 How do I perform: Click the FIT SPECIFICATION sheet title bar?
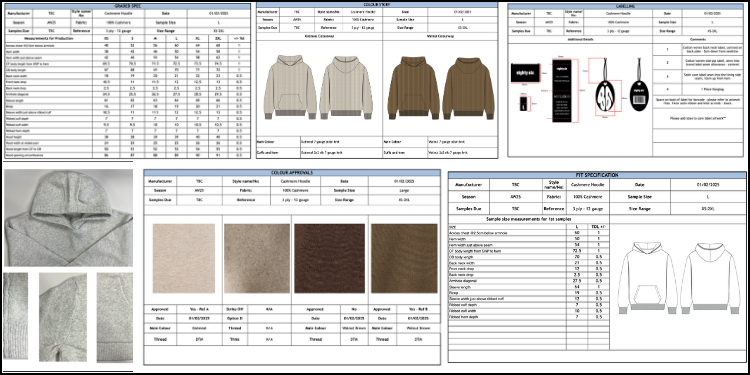tap(596, 175)
